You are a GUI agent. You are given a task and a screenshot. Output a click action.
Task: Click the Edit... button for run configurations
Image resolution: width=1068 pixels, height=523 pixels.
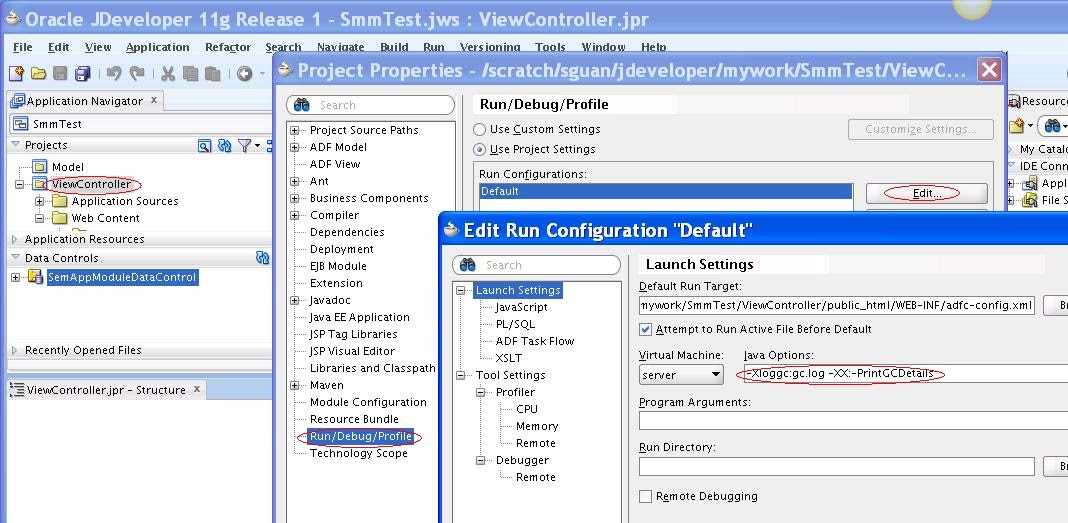[926, 193]
